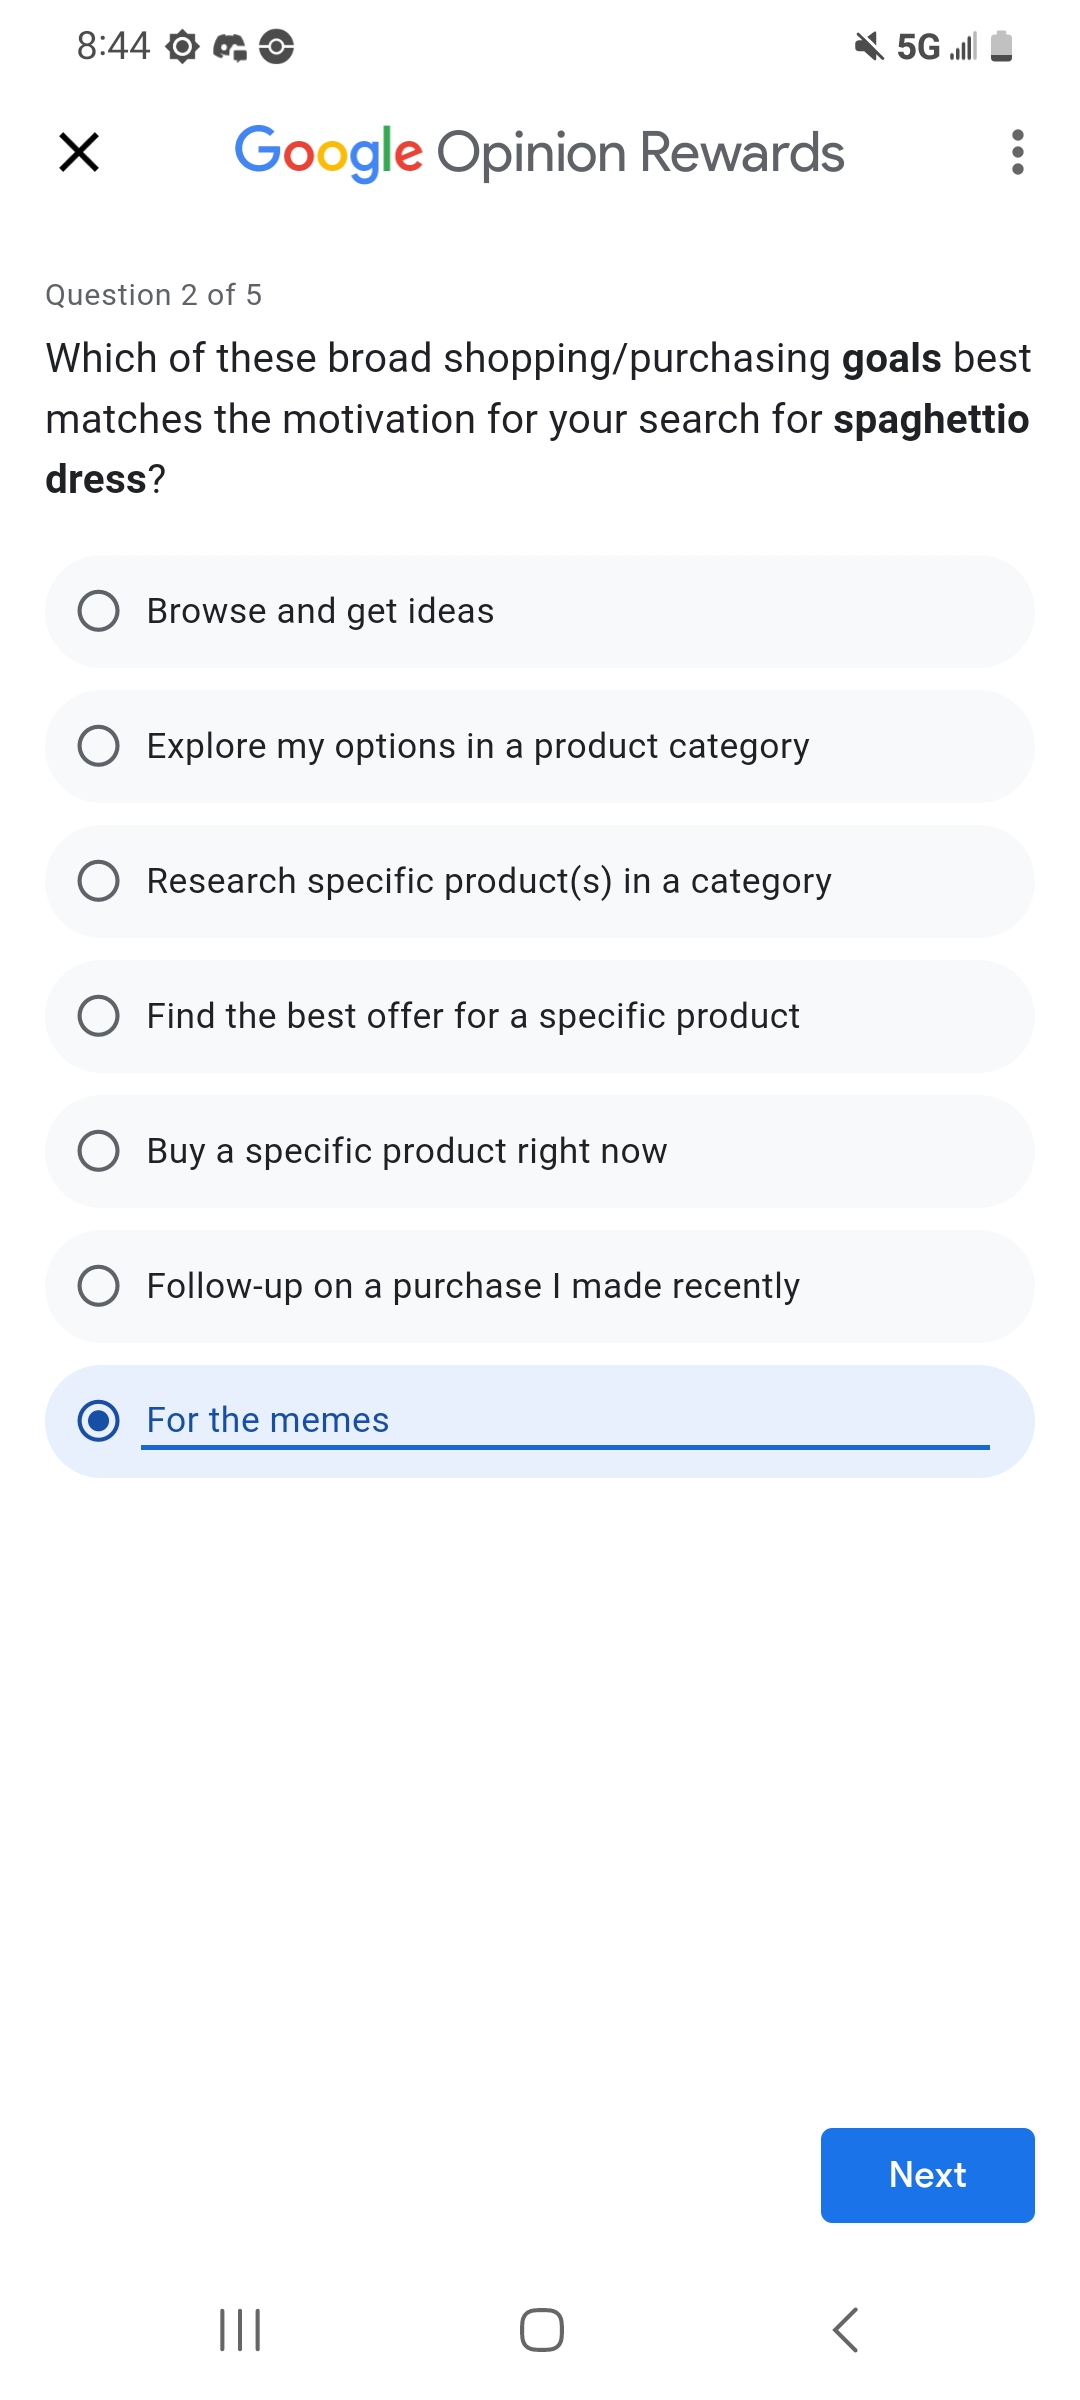Viewport: 1080px width, 2400px height.
Task: Tap the 5G signal strength indicator
Action: (937, 46)
